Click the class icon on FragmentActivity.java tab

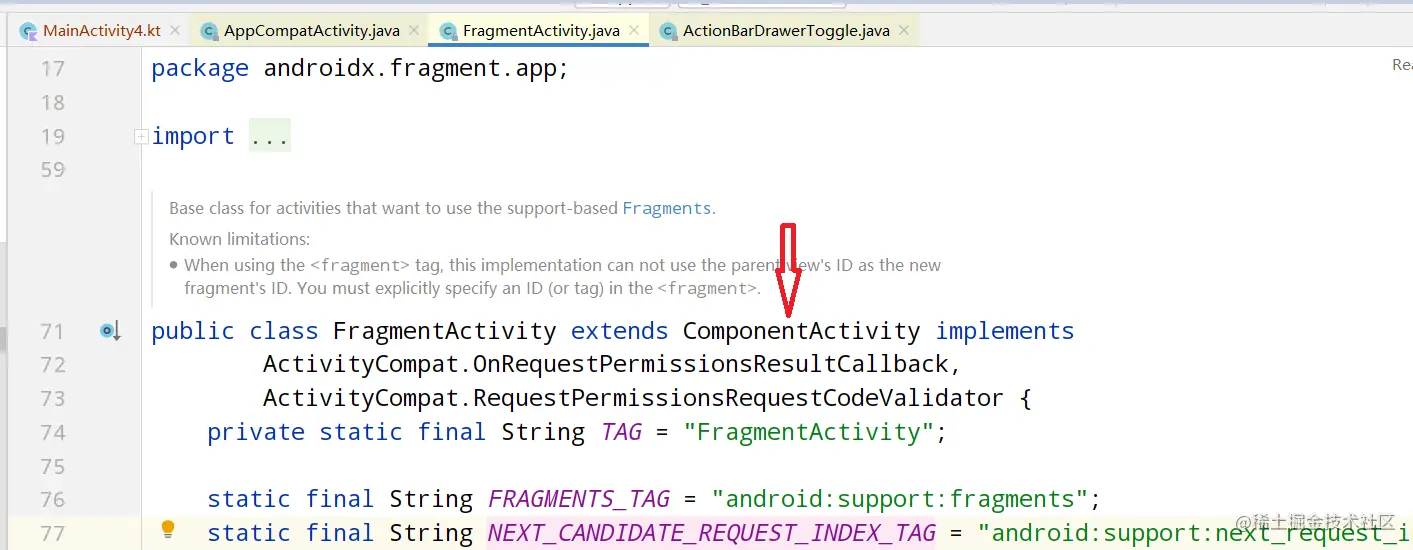tap(449, 31)
